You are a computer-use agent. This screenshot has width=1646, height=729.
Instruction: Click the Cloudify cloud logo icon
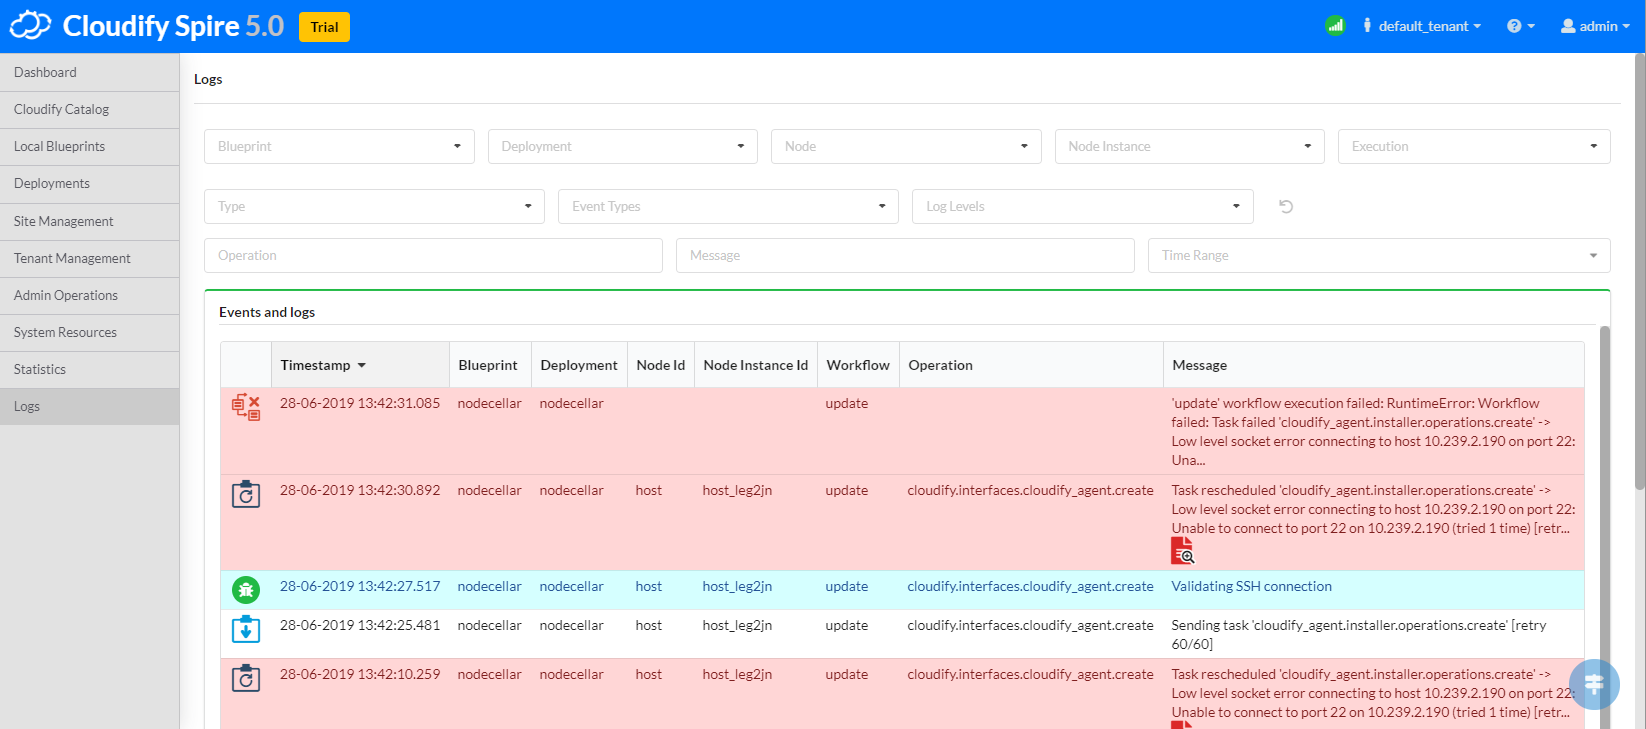pos(30,25)
